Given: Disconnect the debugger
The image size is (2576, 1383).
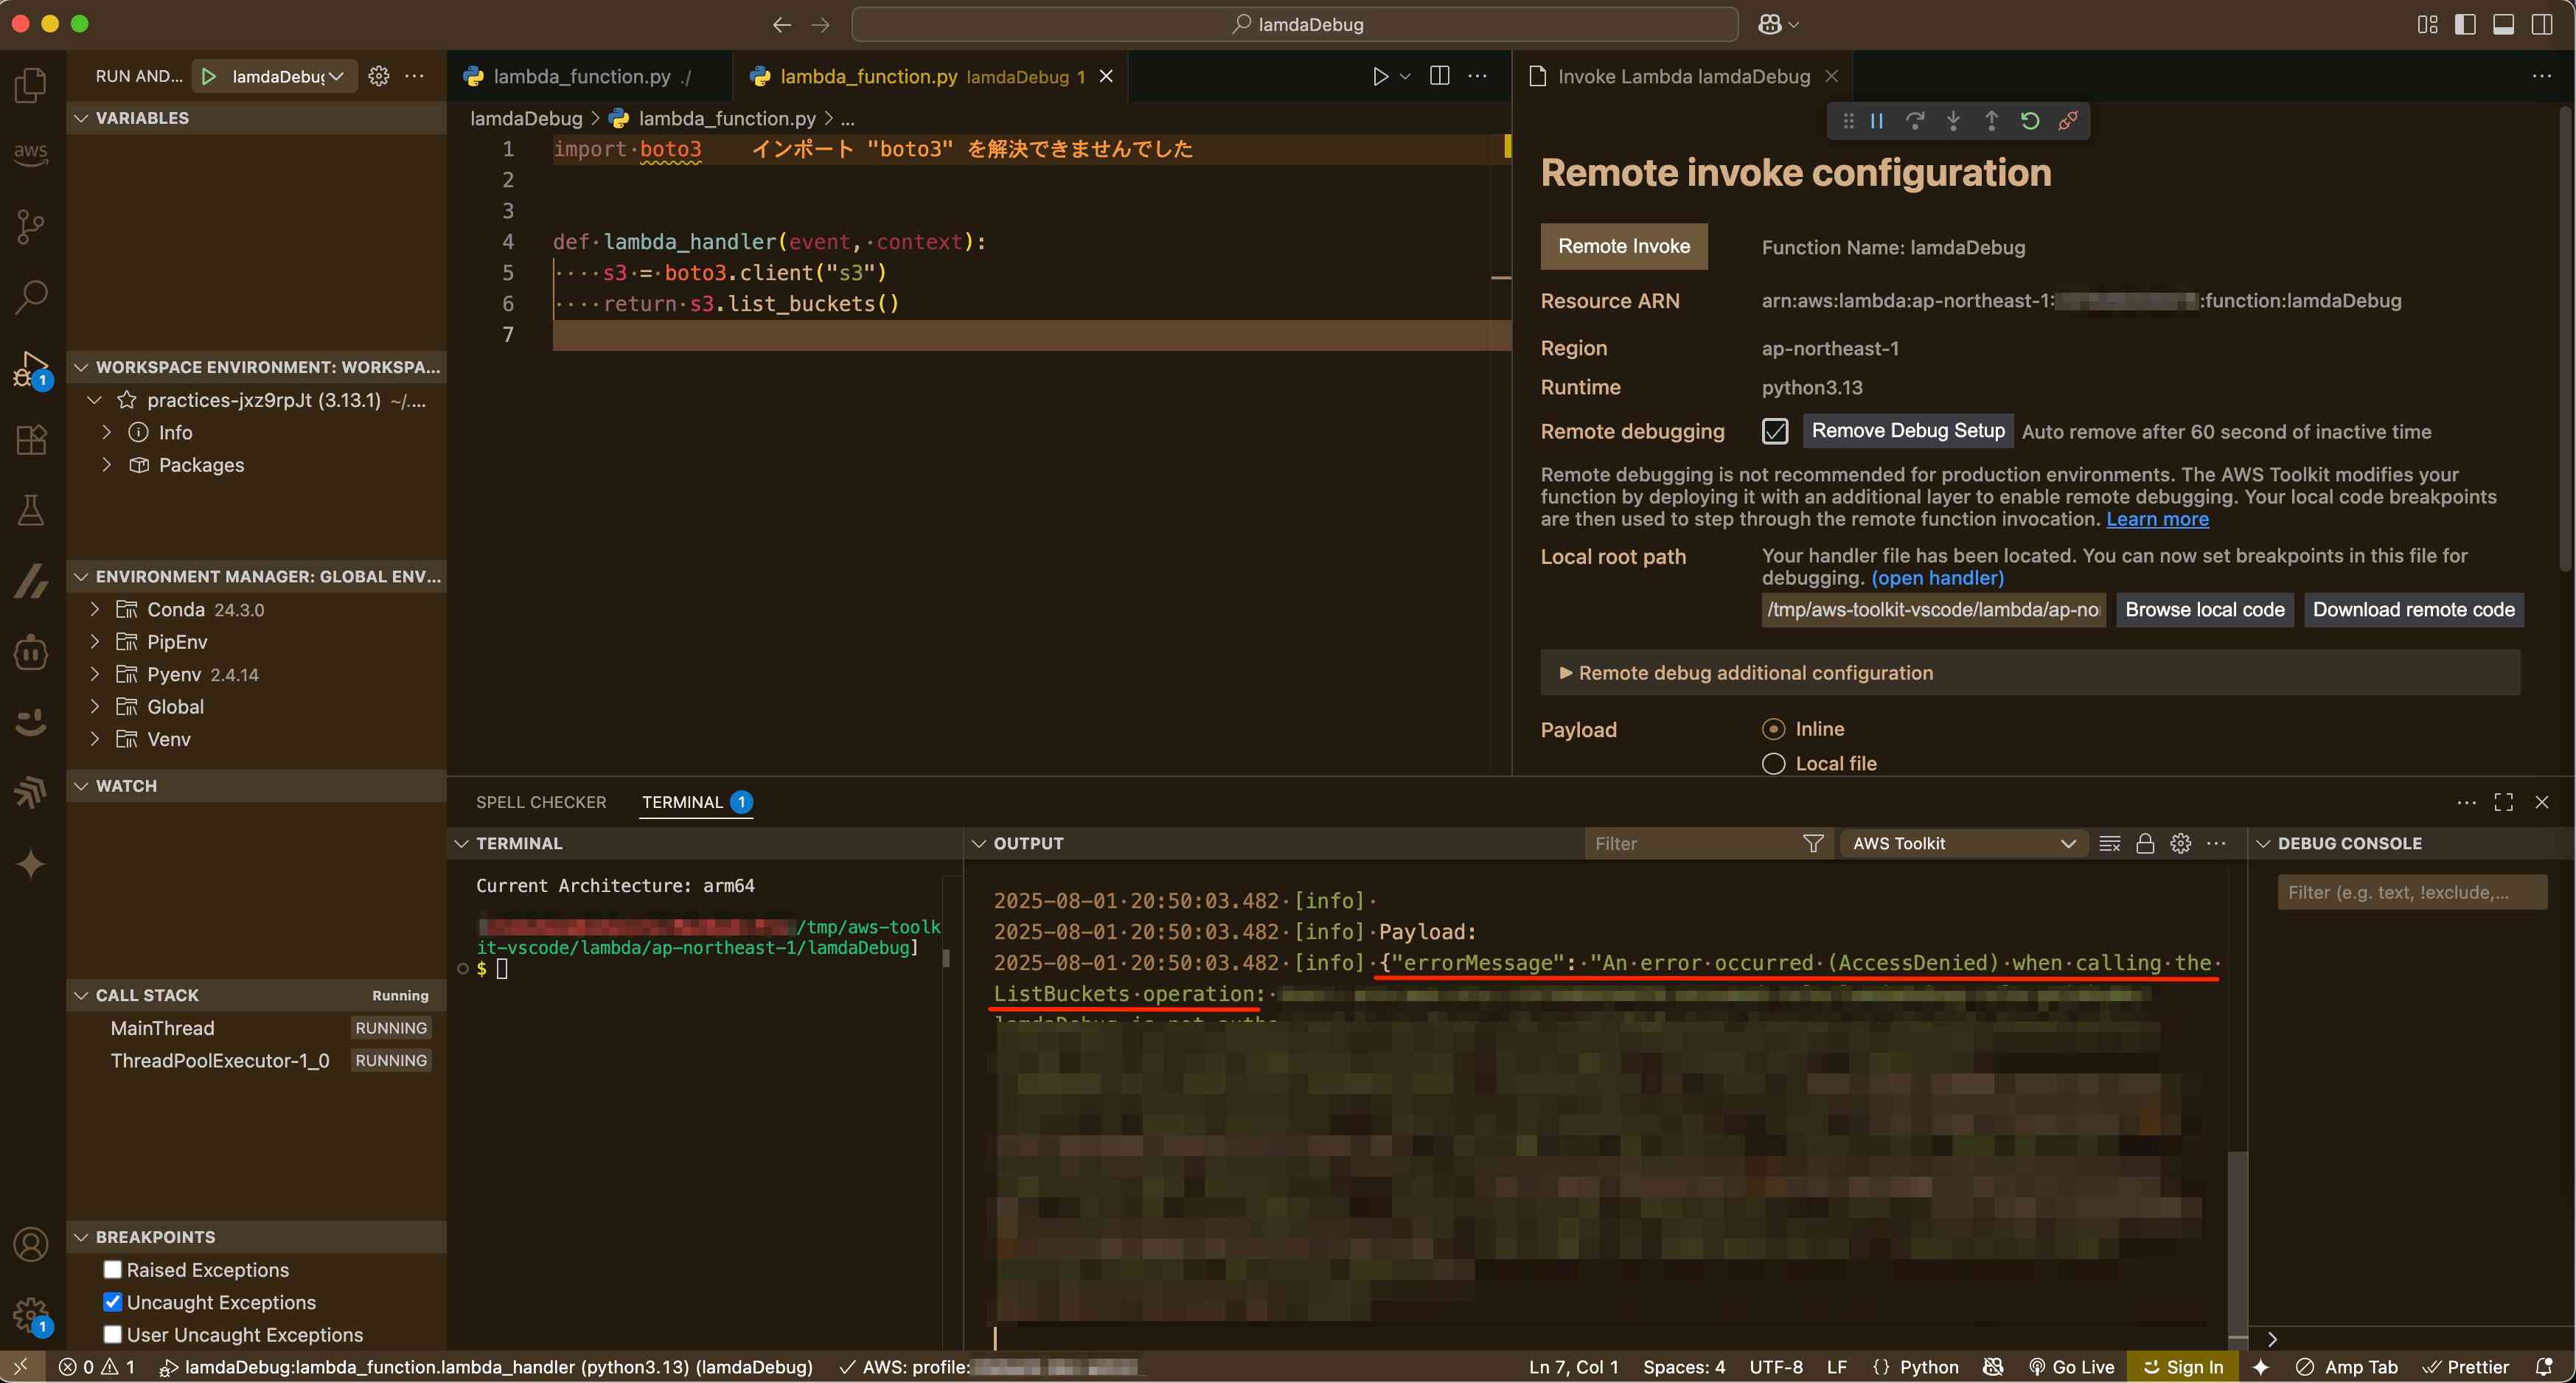Looking at the screenshot, I should click(2067, 121).
